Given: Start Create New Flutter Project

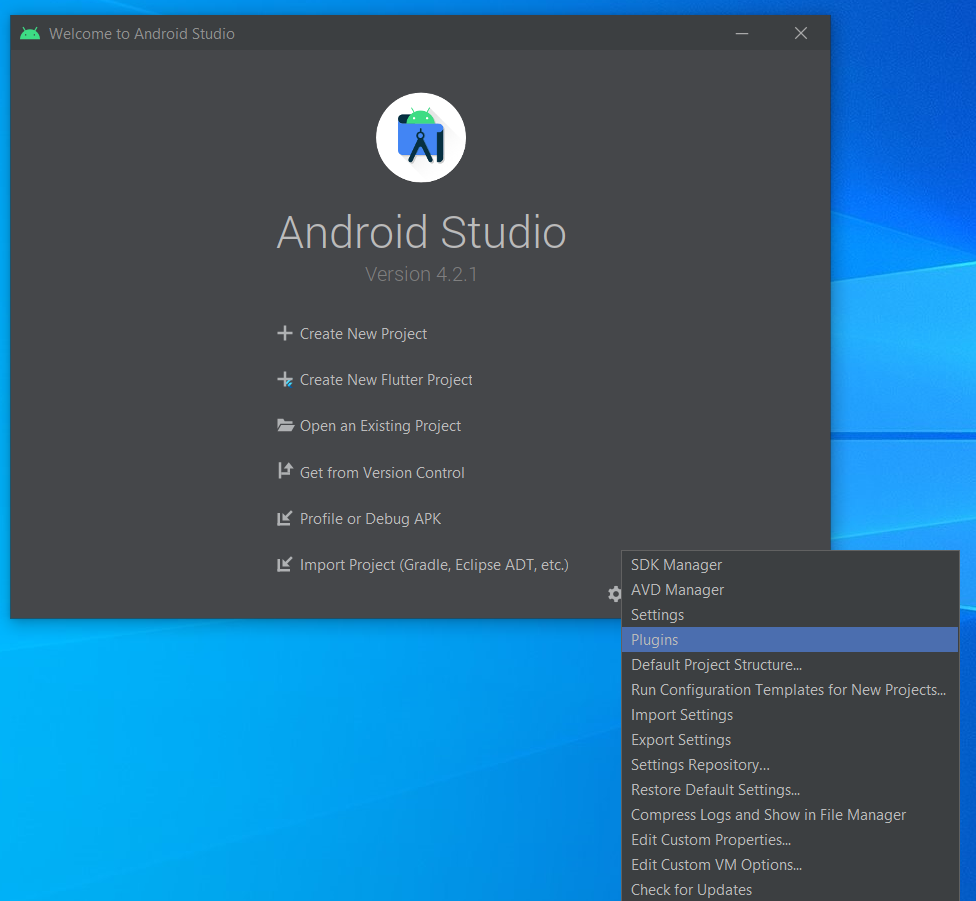Looking at the screenshot, I should coord(386,380).
